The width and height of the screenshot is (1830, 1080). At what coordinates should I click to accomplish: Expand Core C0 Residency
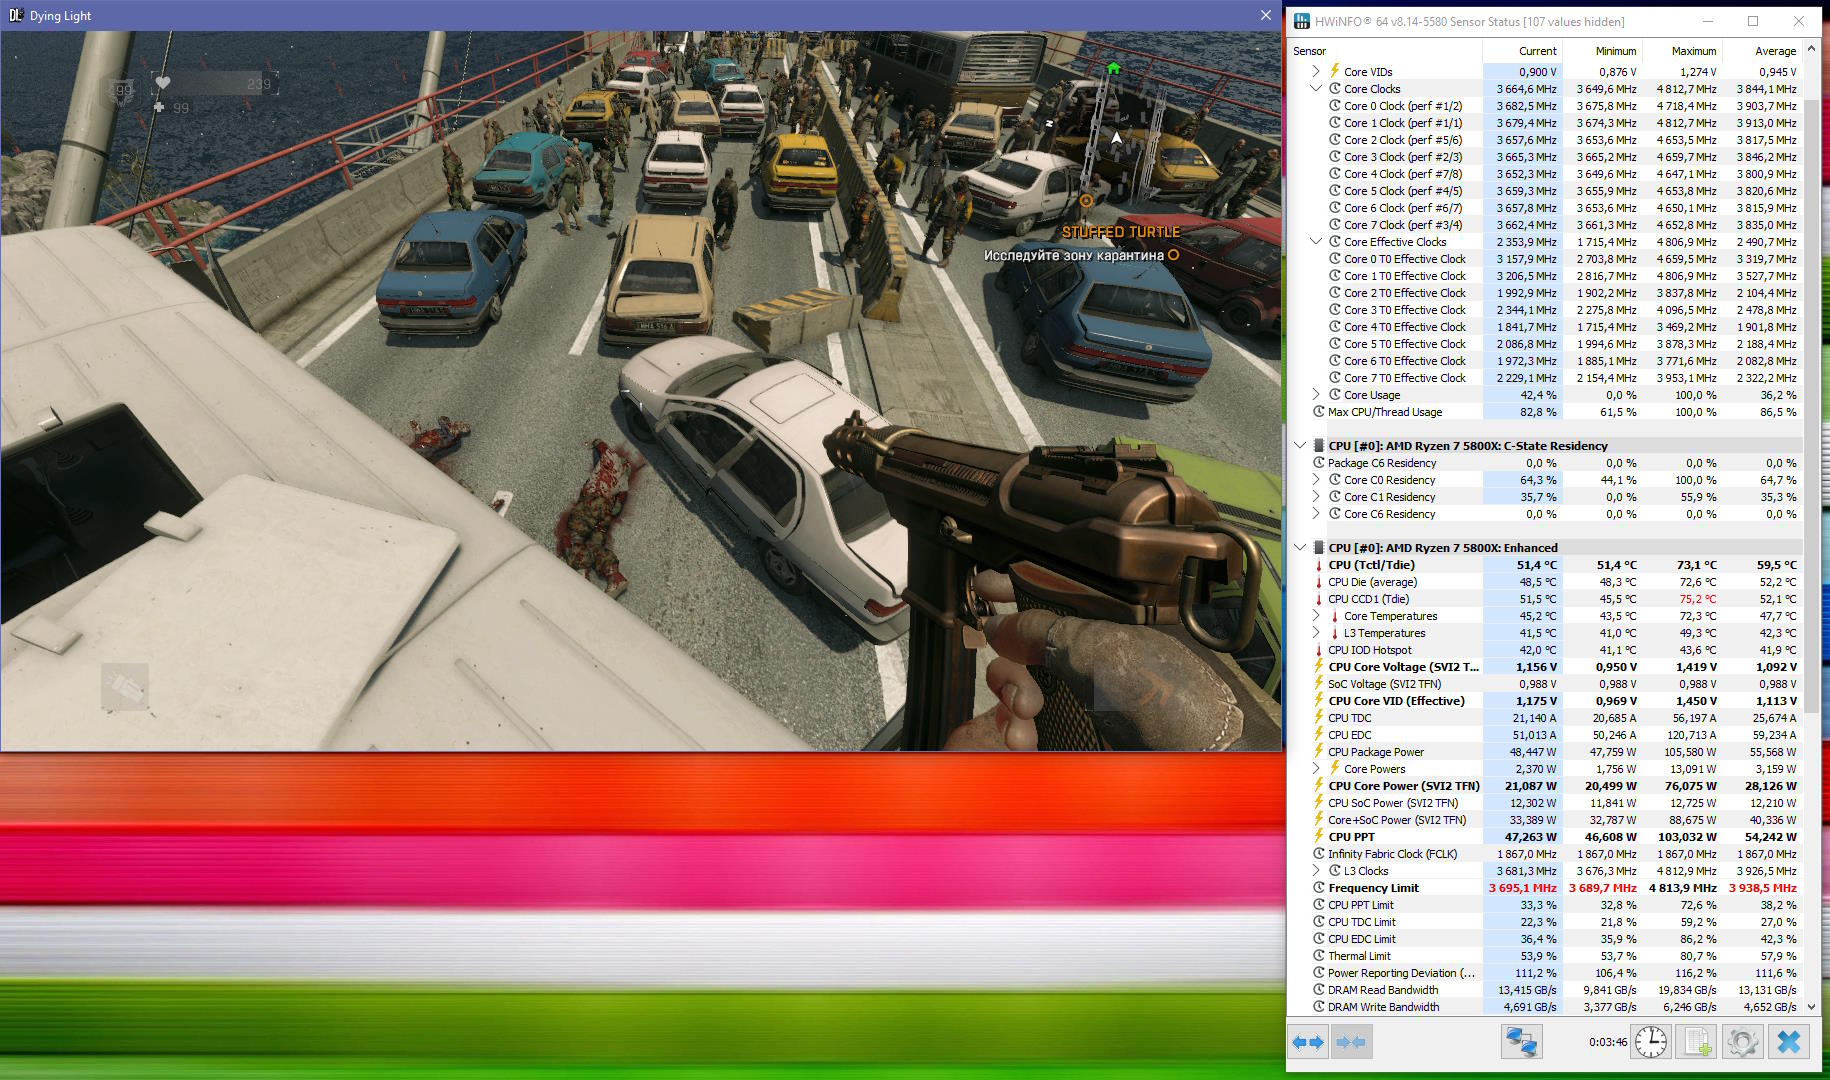point(1316,480)
